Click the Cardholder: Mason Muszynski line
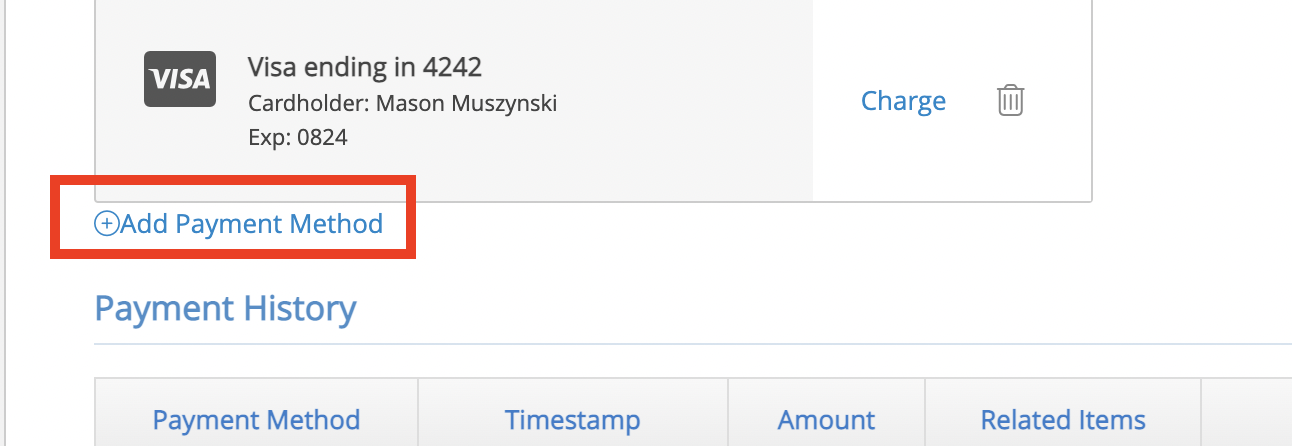 point(402,104)
